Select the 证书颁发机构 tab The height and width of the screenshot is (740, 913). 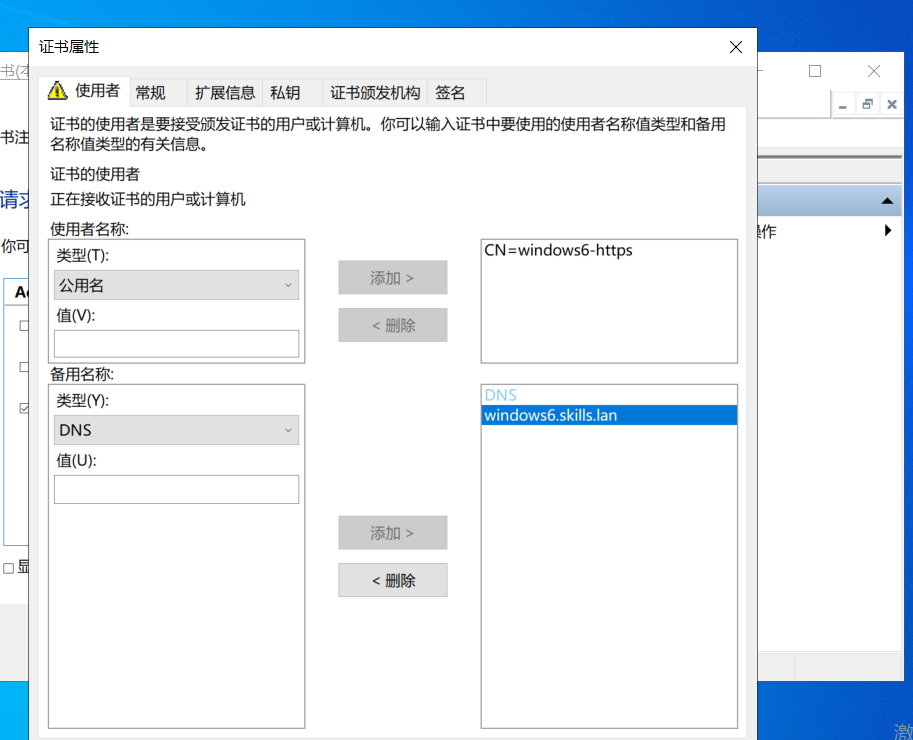[x=375, y=93]
